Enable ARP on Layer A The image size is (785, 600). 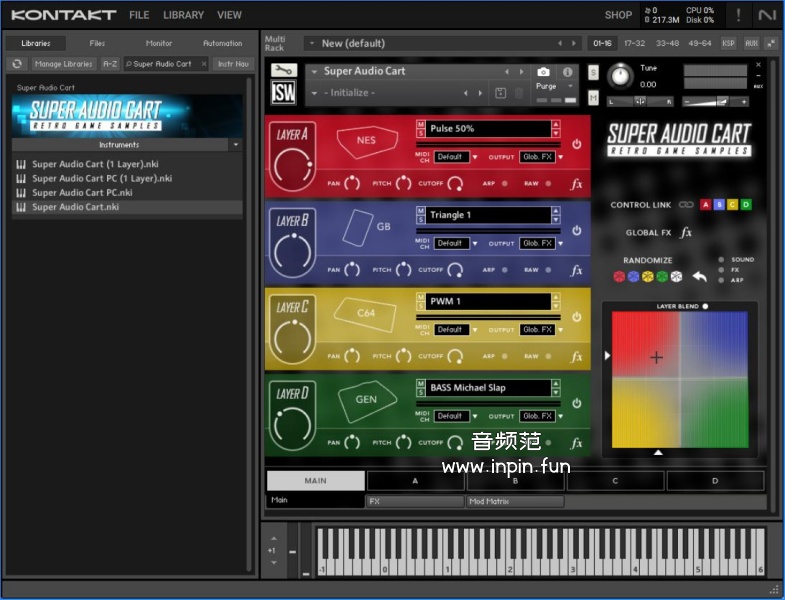(x=505, y=184)
